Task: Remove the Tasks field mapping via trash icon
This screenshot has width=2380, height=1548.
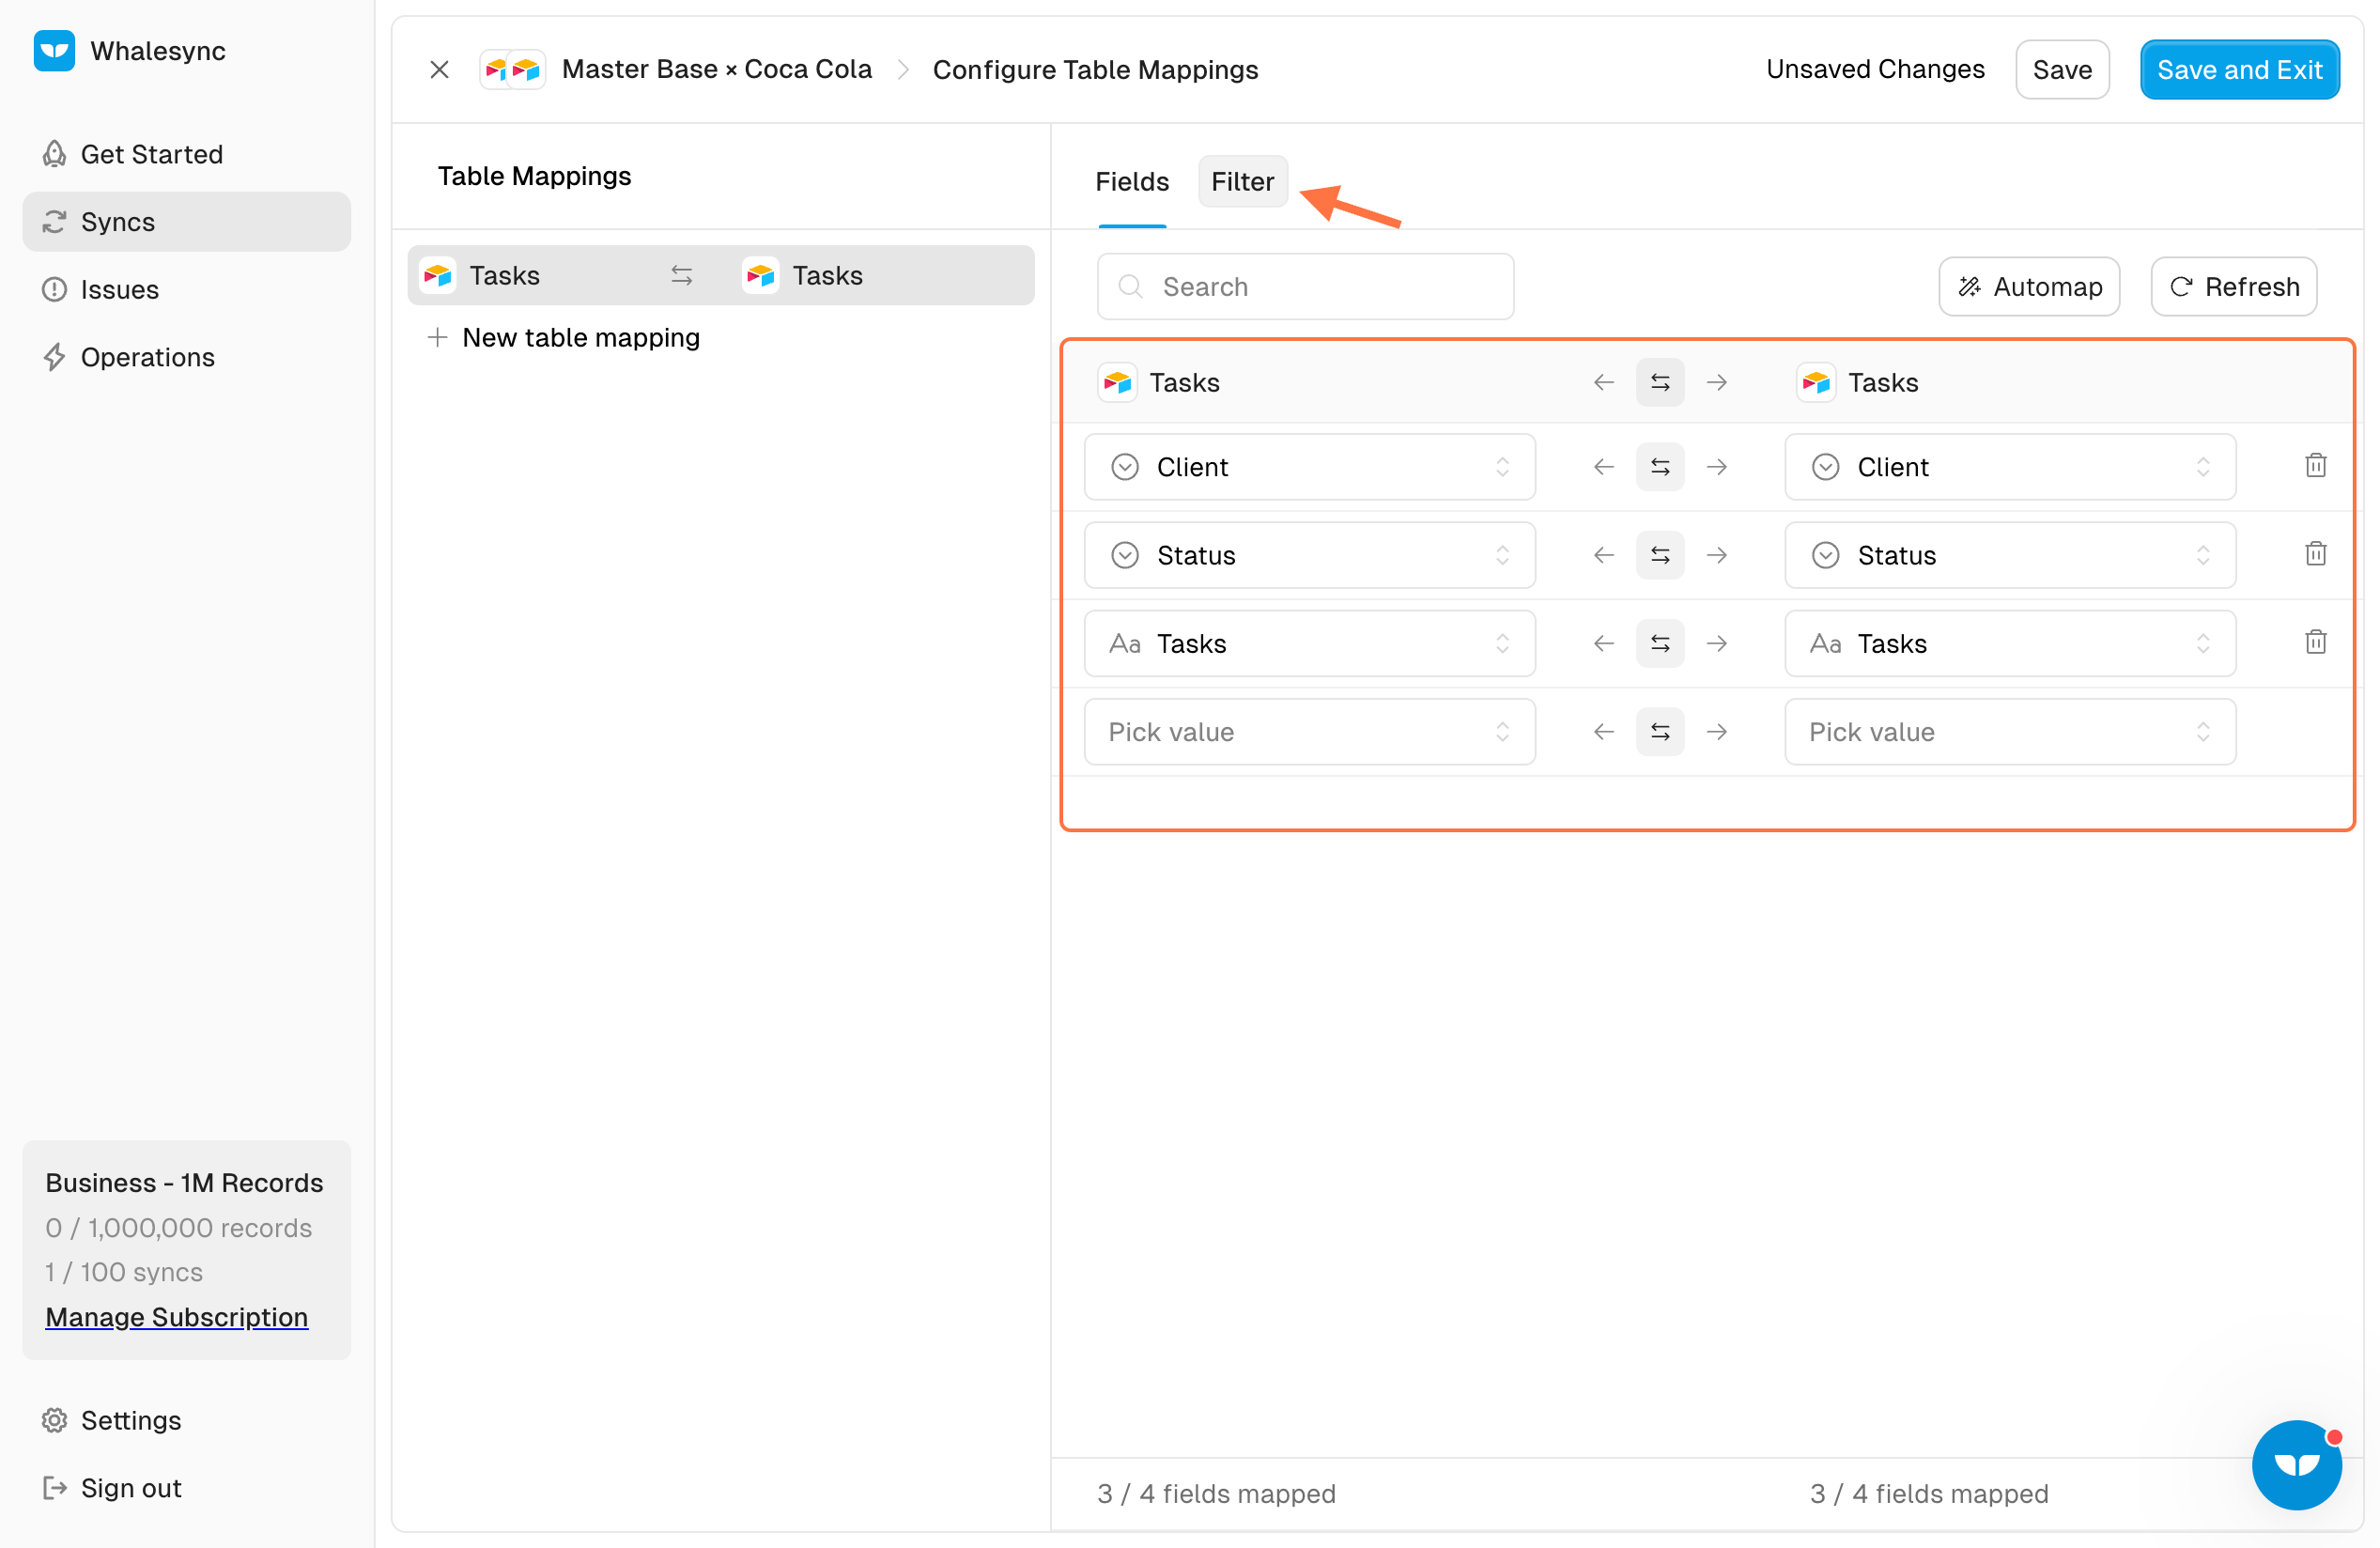Action: 2315,642
